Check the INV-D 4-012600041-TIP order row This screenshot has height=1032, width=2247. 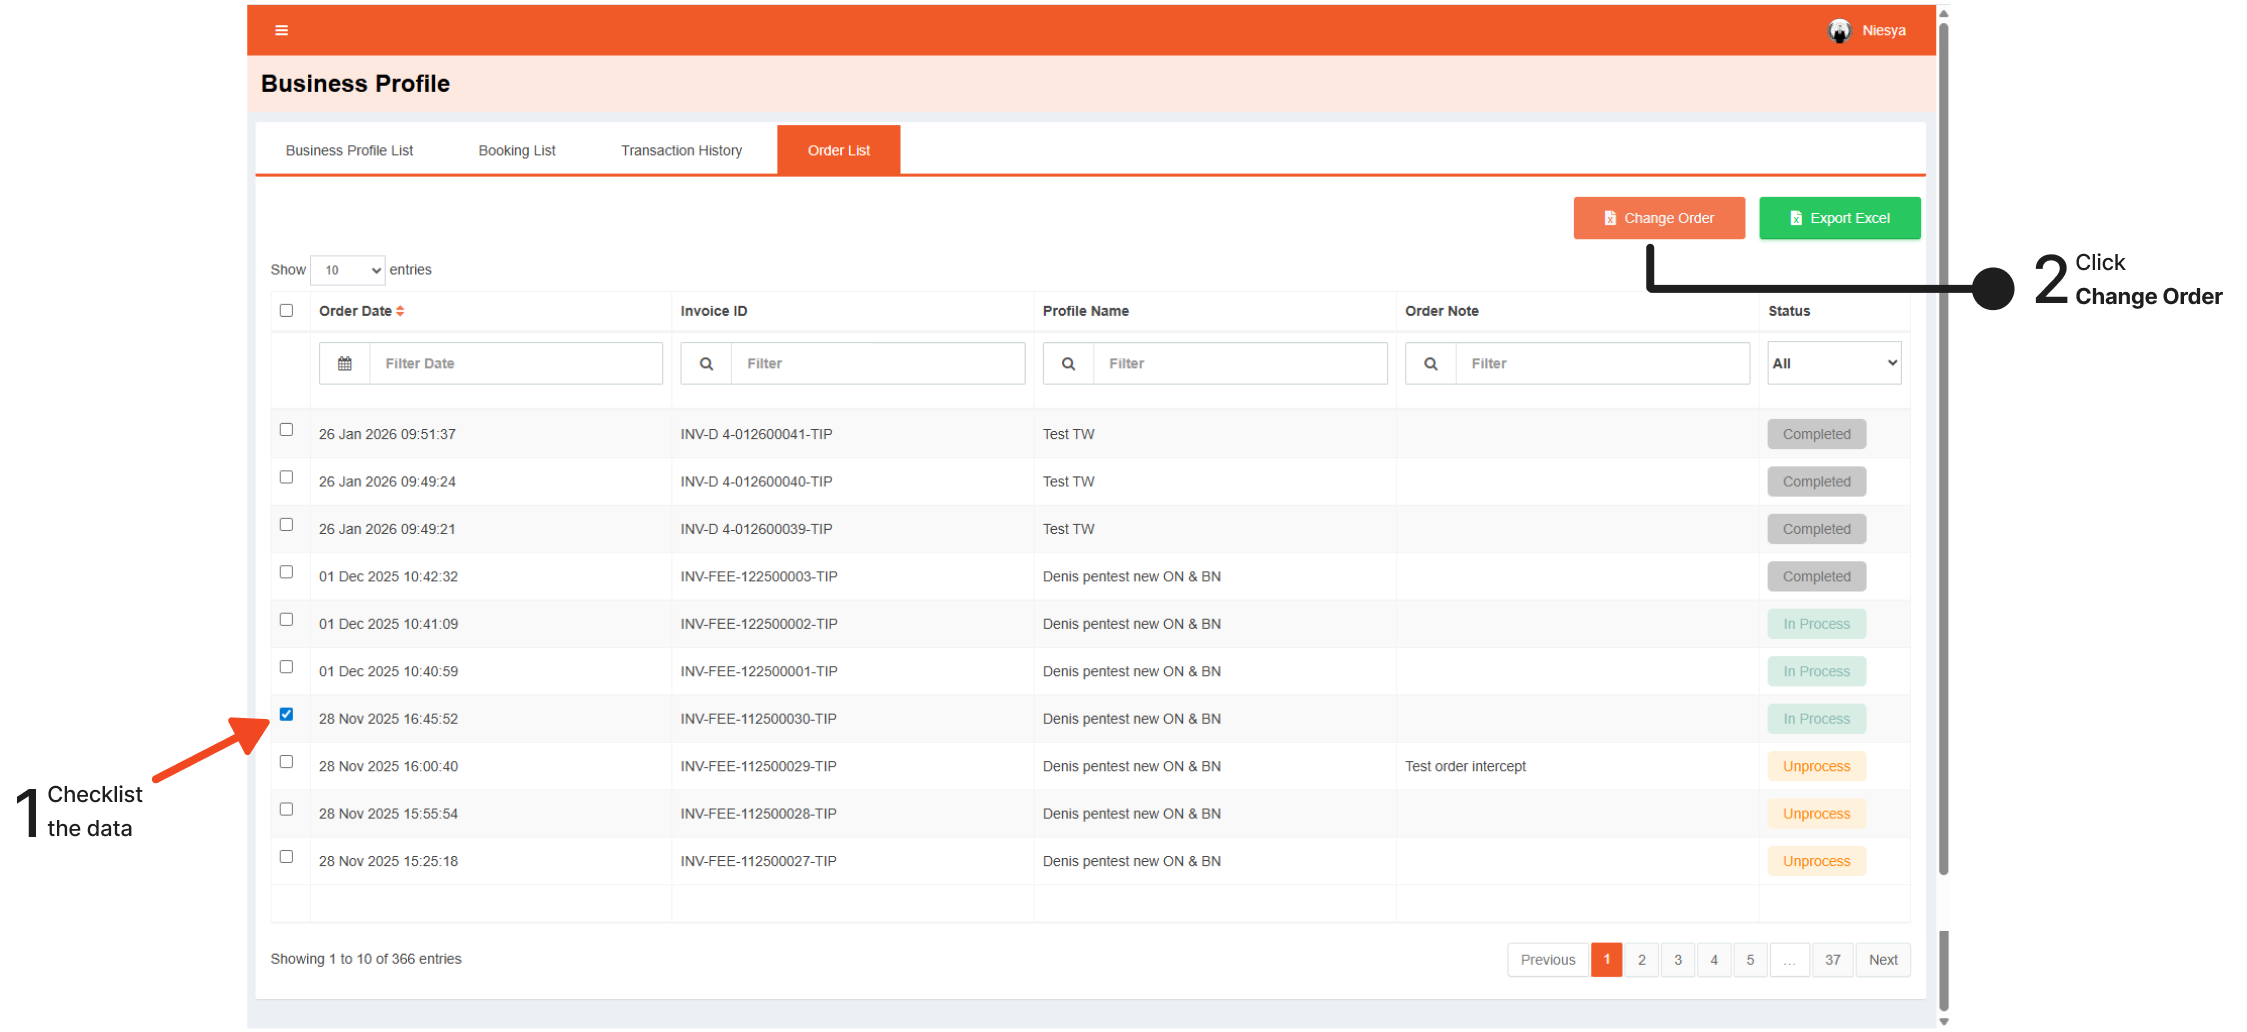click(287, 430)
